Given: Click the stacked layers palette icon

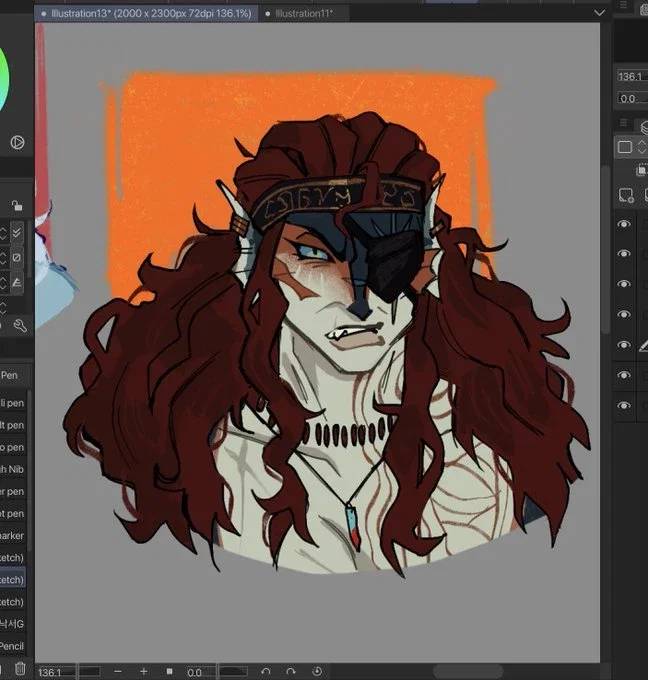Looking at the screenshot, I should 644,127.
